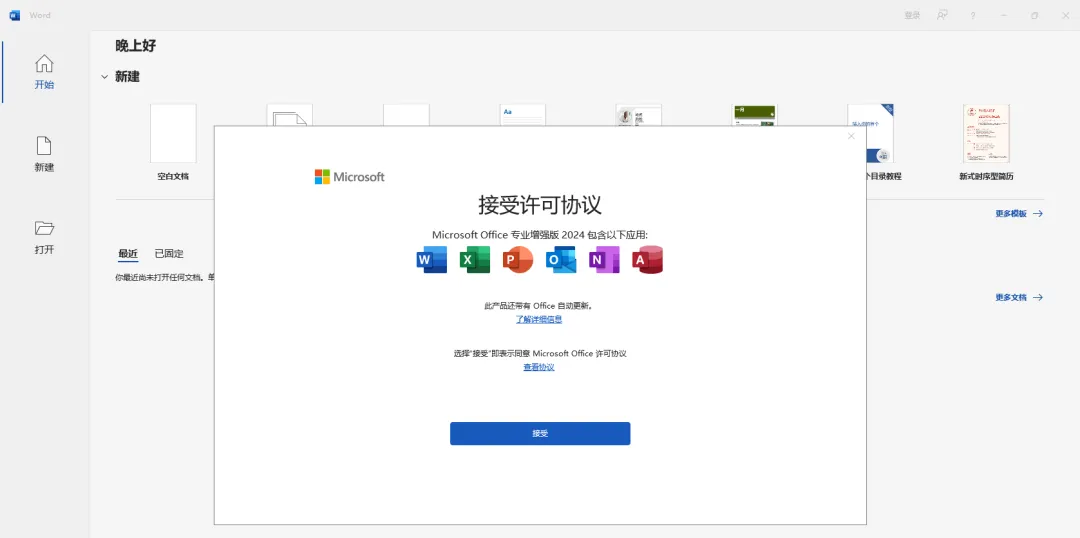The height and width of the screenshot is (538, 1080).
Task: Select the Aa template thumbnail
Action: tap(522, 115)
